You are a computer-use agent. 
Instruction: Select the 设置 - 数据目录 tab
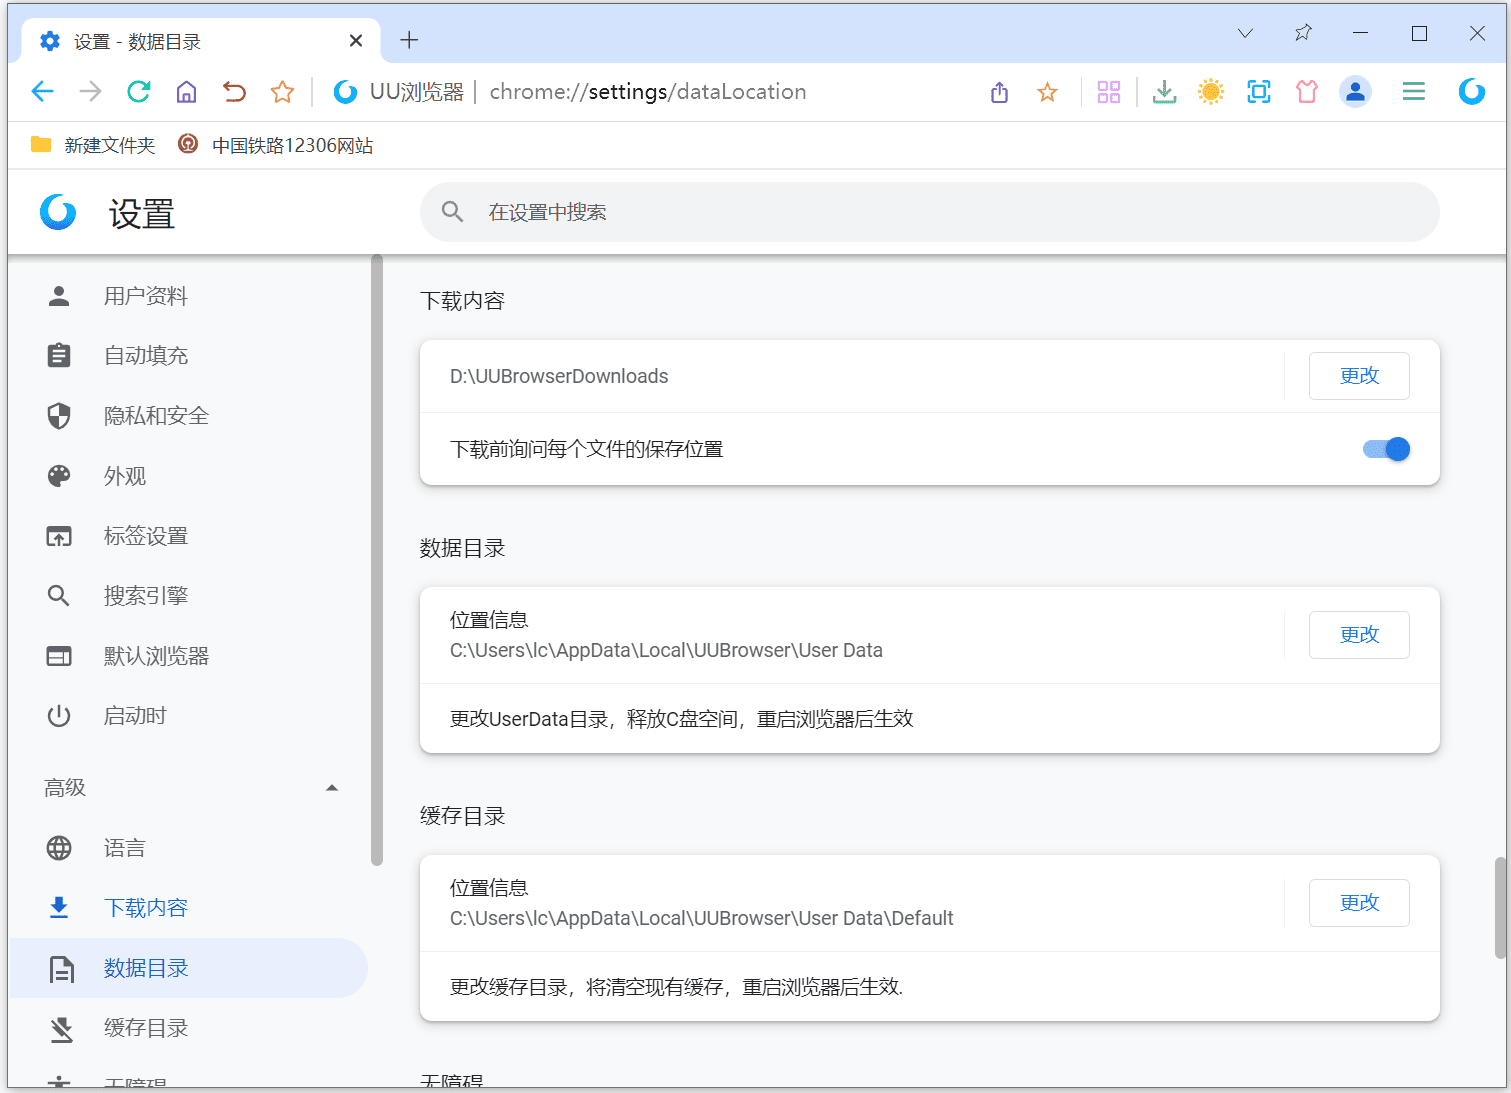pos(200,41)
